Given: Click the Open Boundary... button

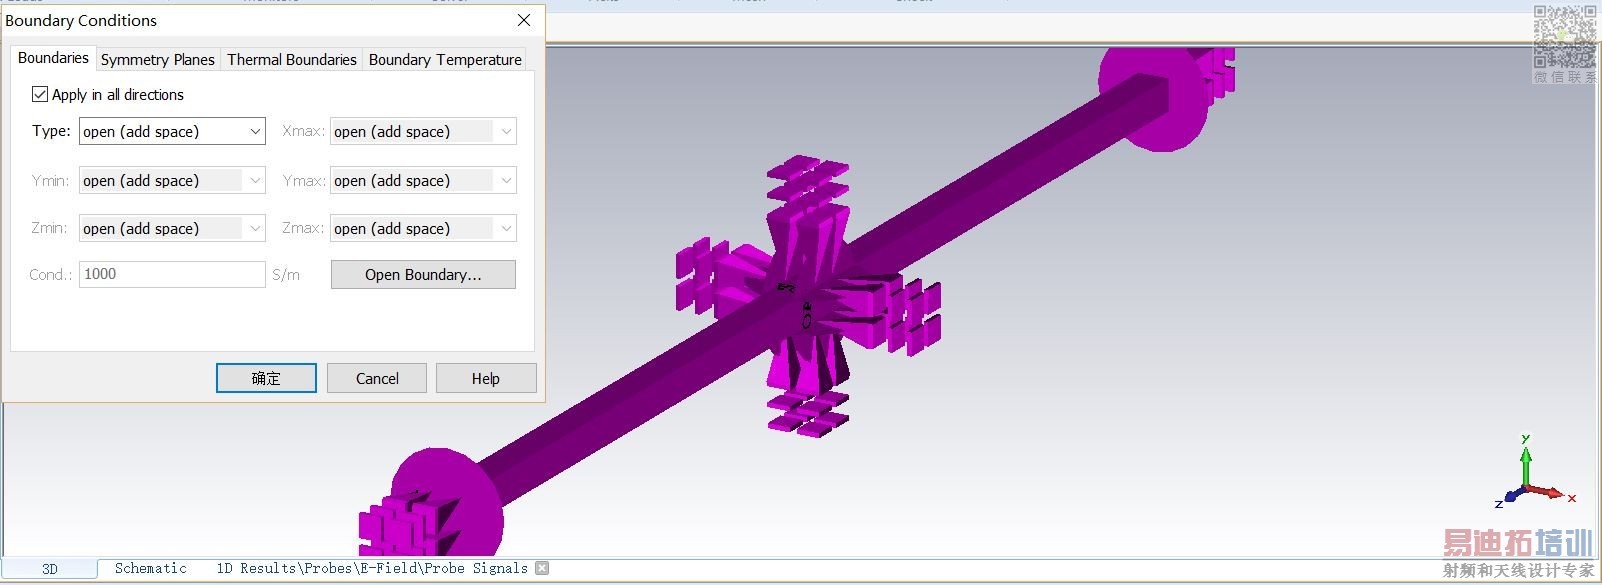Looking at the screenshot, I should click(x=423, y=274).
